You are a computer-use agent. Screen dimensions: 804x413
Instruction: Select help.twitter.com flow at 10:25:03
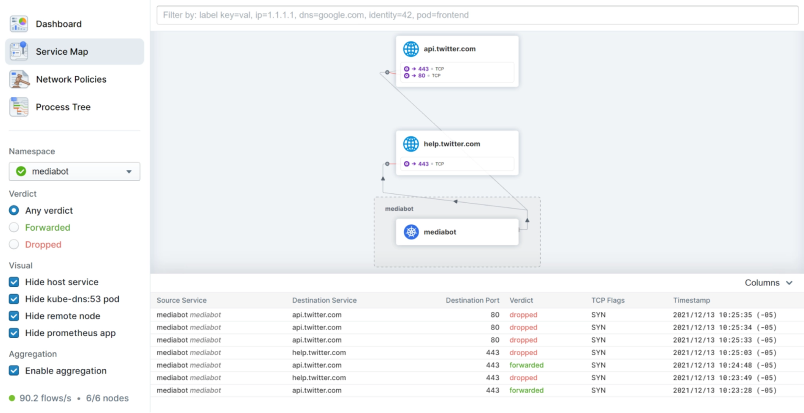pyautogui.click(x=477, y=352)
